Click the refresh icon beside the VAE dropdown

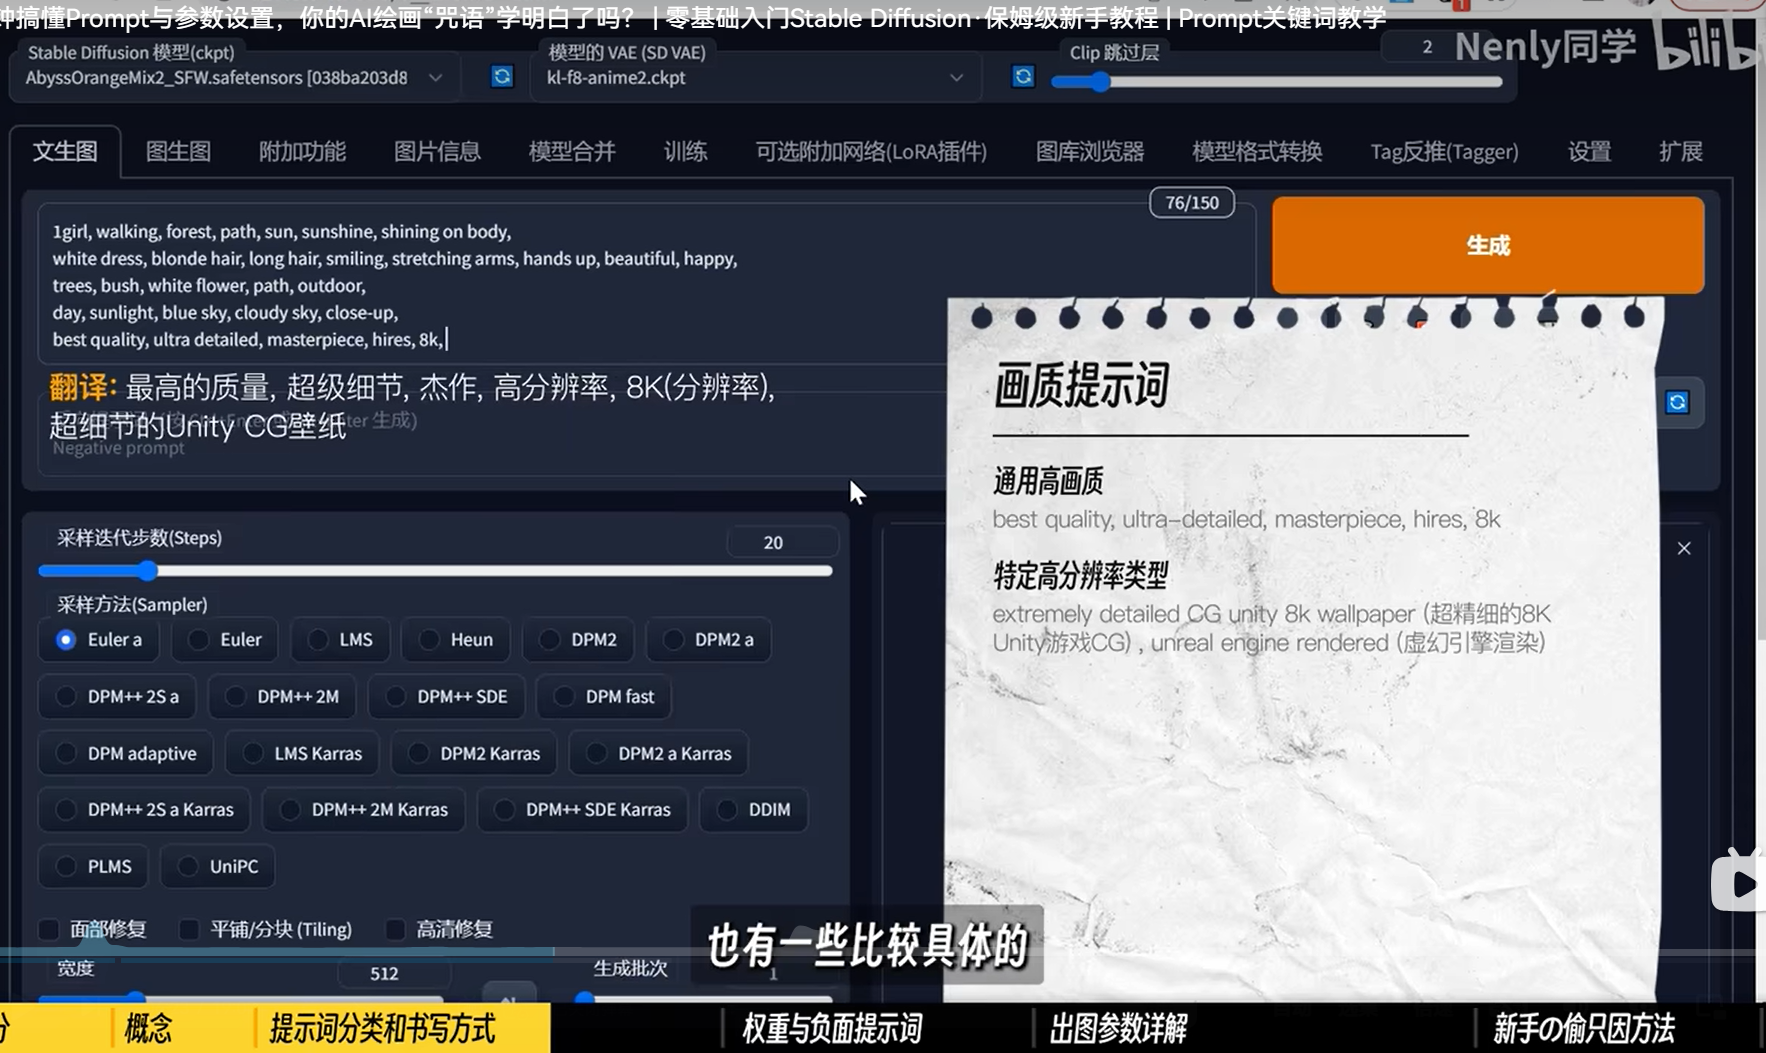coord(1022,77)
